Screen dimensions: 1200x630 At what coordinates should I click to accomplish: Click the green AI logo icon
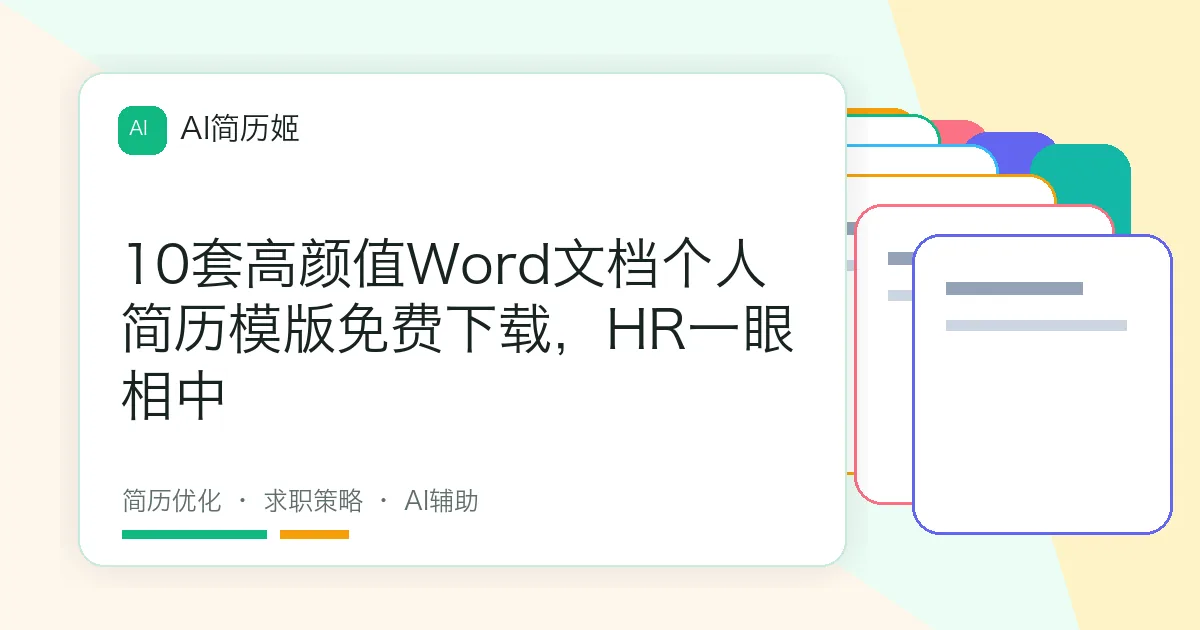click(142, 130)
